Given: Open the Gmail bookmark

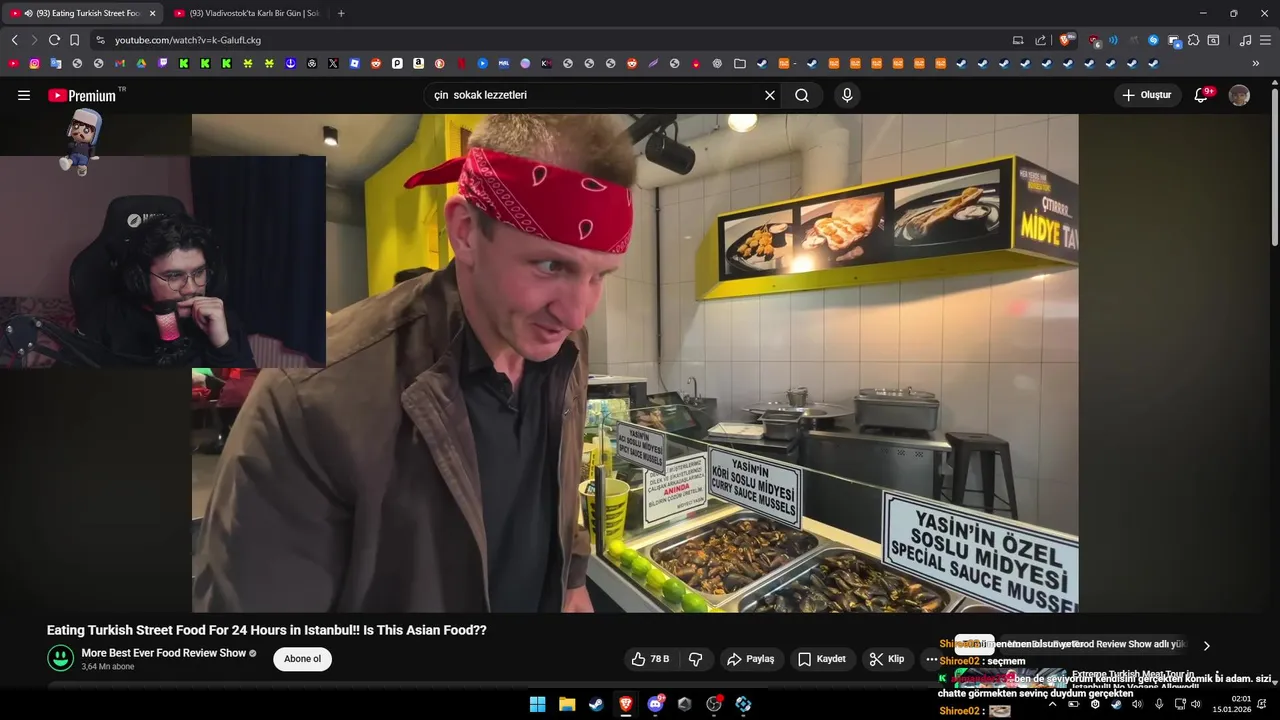Looking at the screenshot, I should click(119, 63).
